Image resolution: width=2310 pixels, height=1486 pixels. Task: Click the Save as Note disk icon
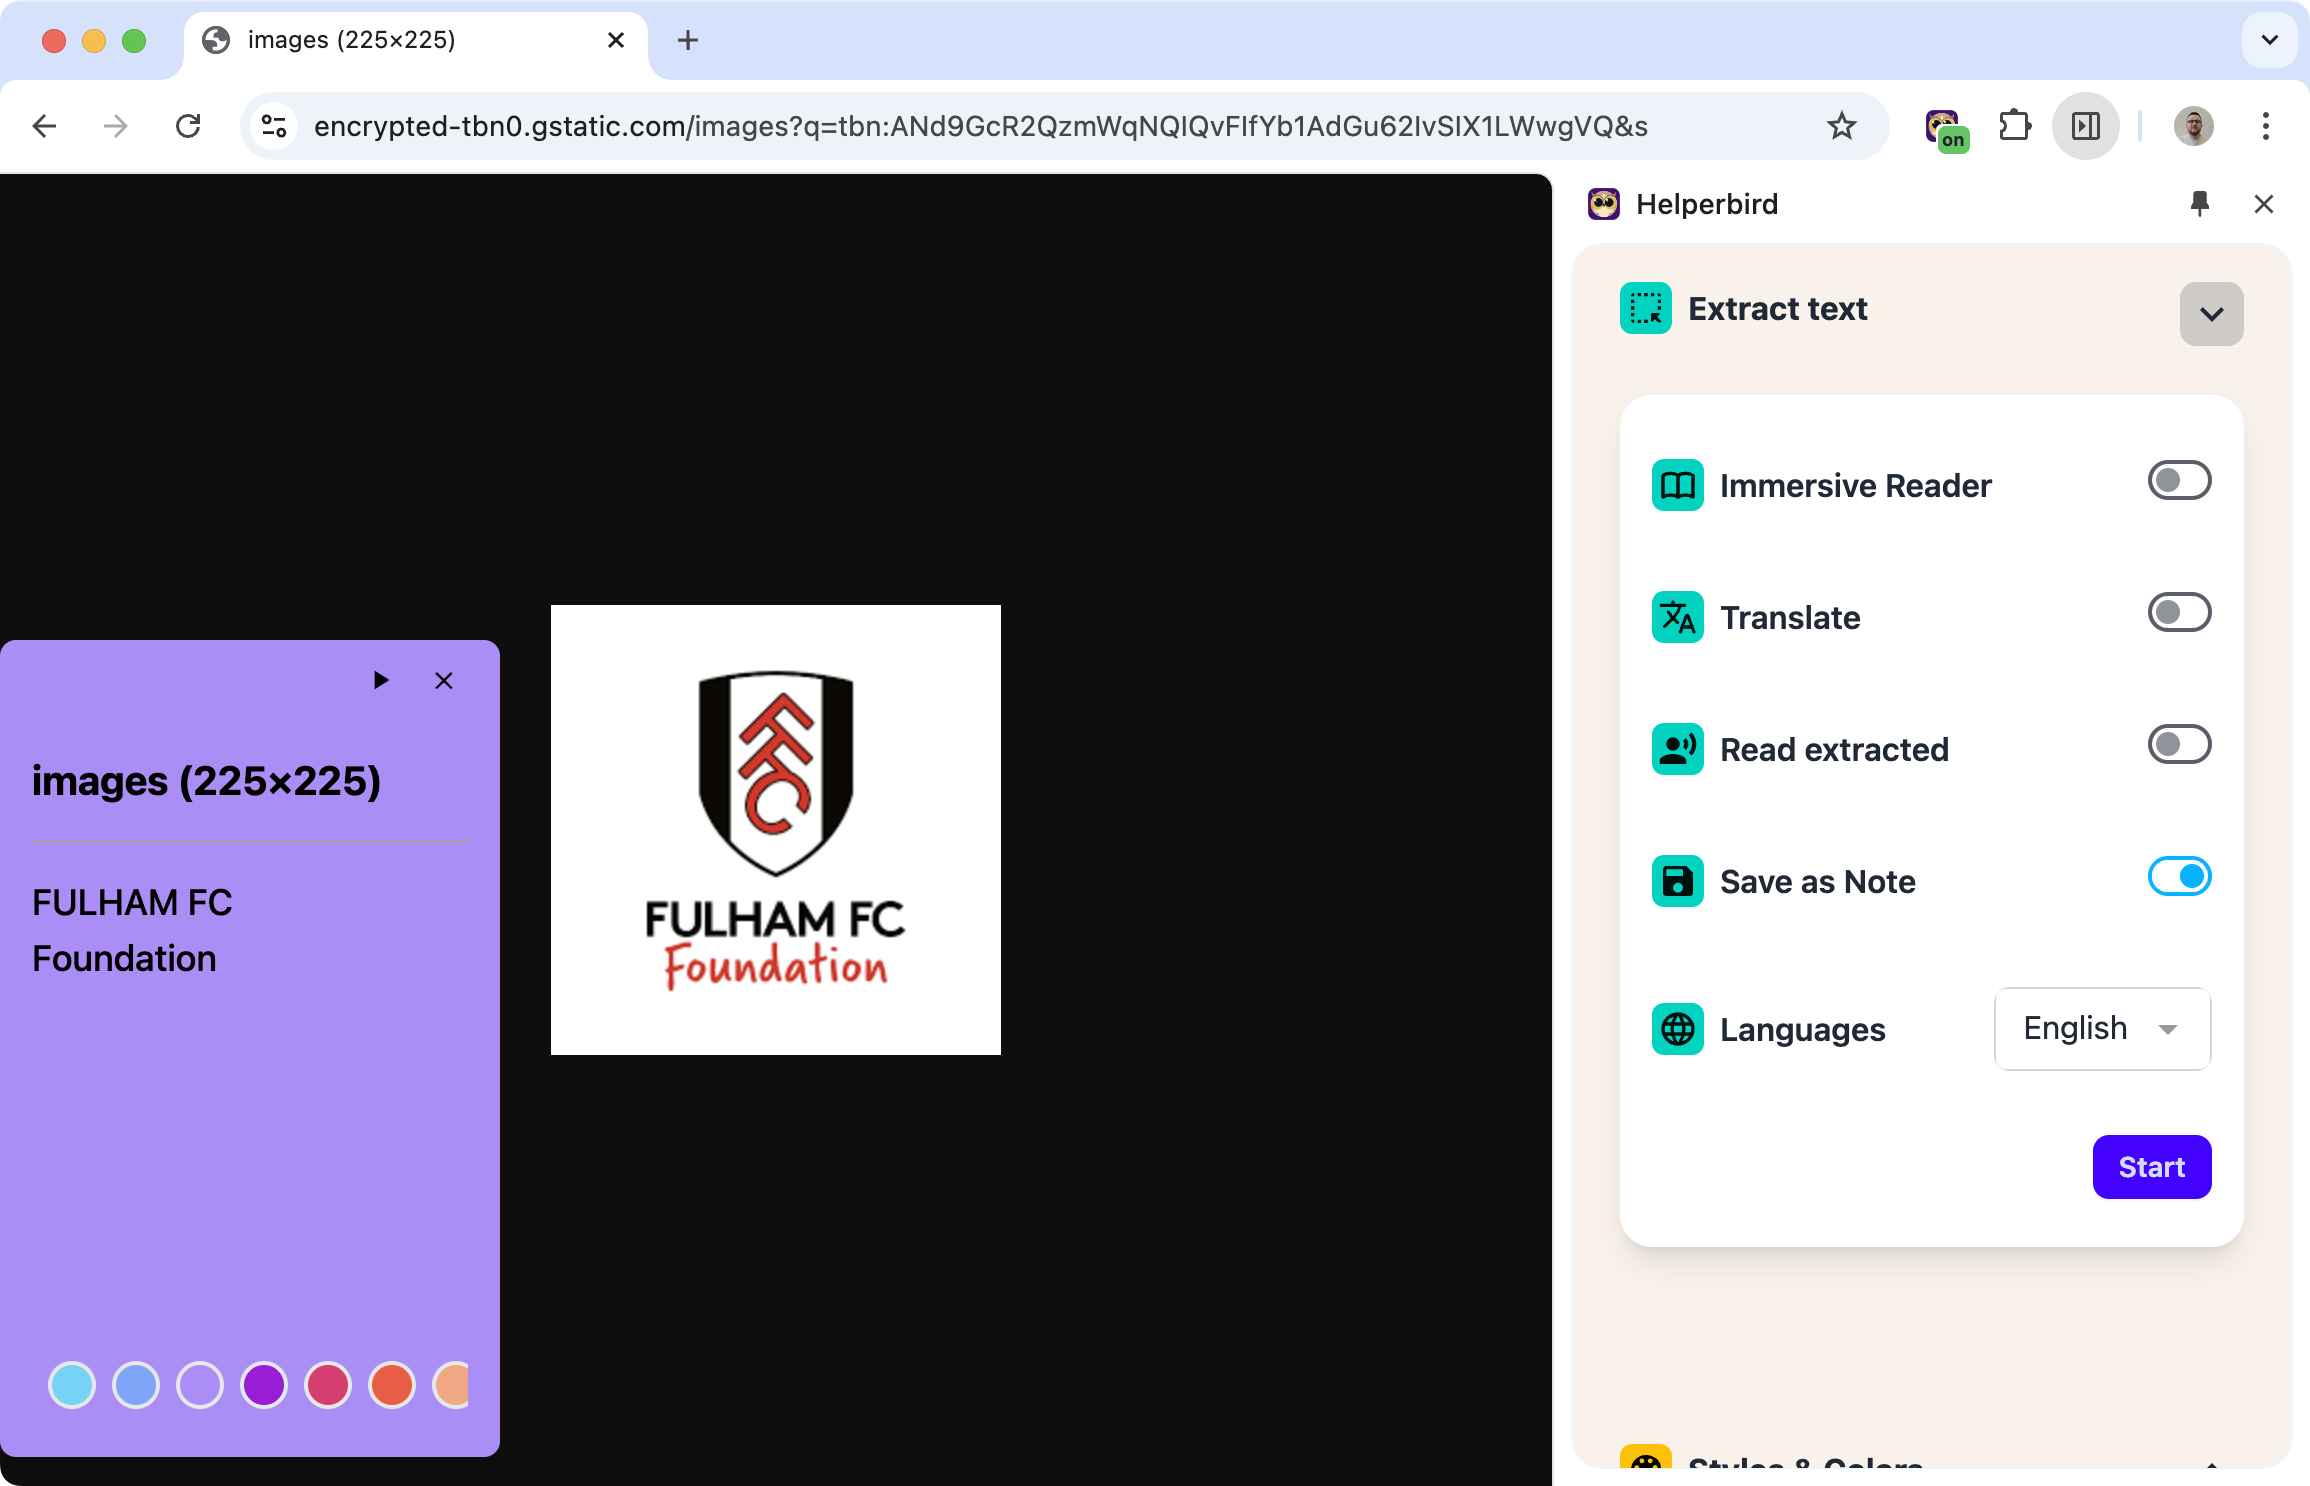(1676, 881)
